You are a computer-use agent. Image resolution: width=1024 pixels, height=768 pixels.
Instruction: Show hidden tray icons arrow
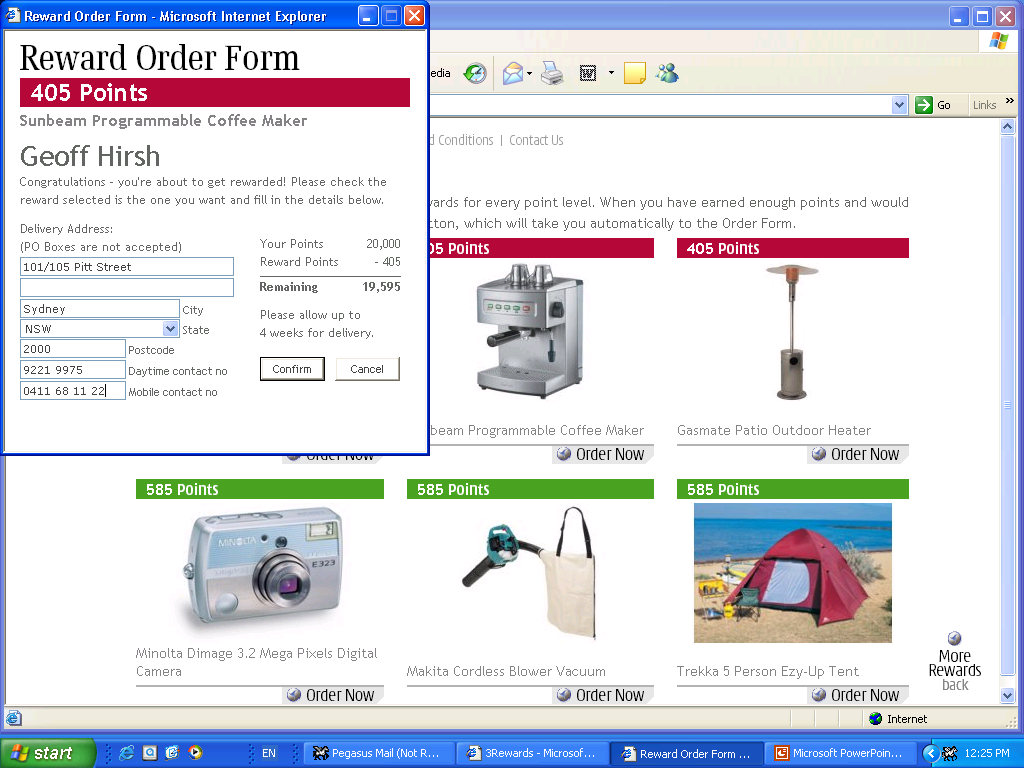[x=930, y=754]
